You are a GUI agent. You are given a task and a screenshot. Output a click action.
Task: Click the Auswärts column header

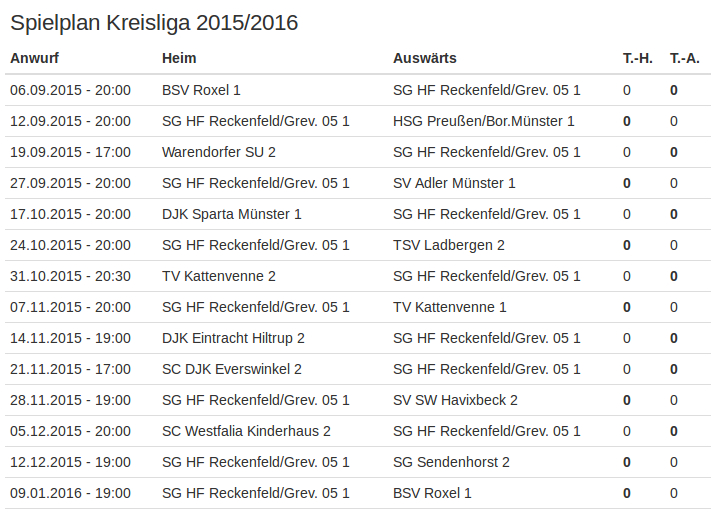click(x=424, y=58)
